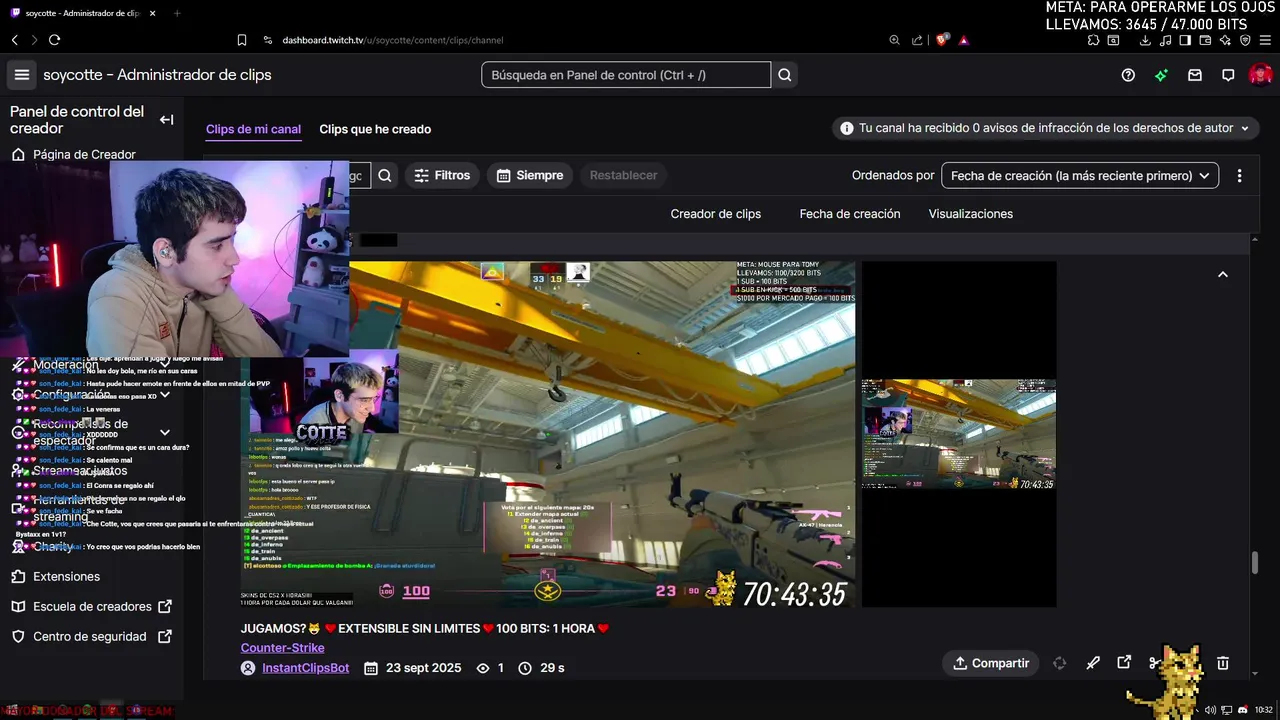This screenshot has height=720, width=1280.
Task: Sort by Visualizaciones column header
Action: 971,214
